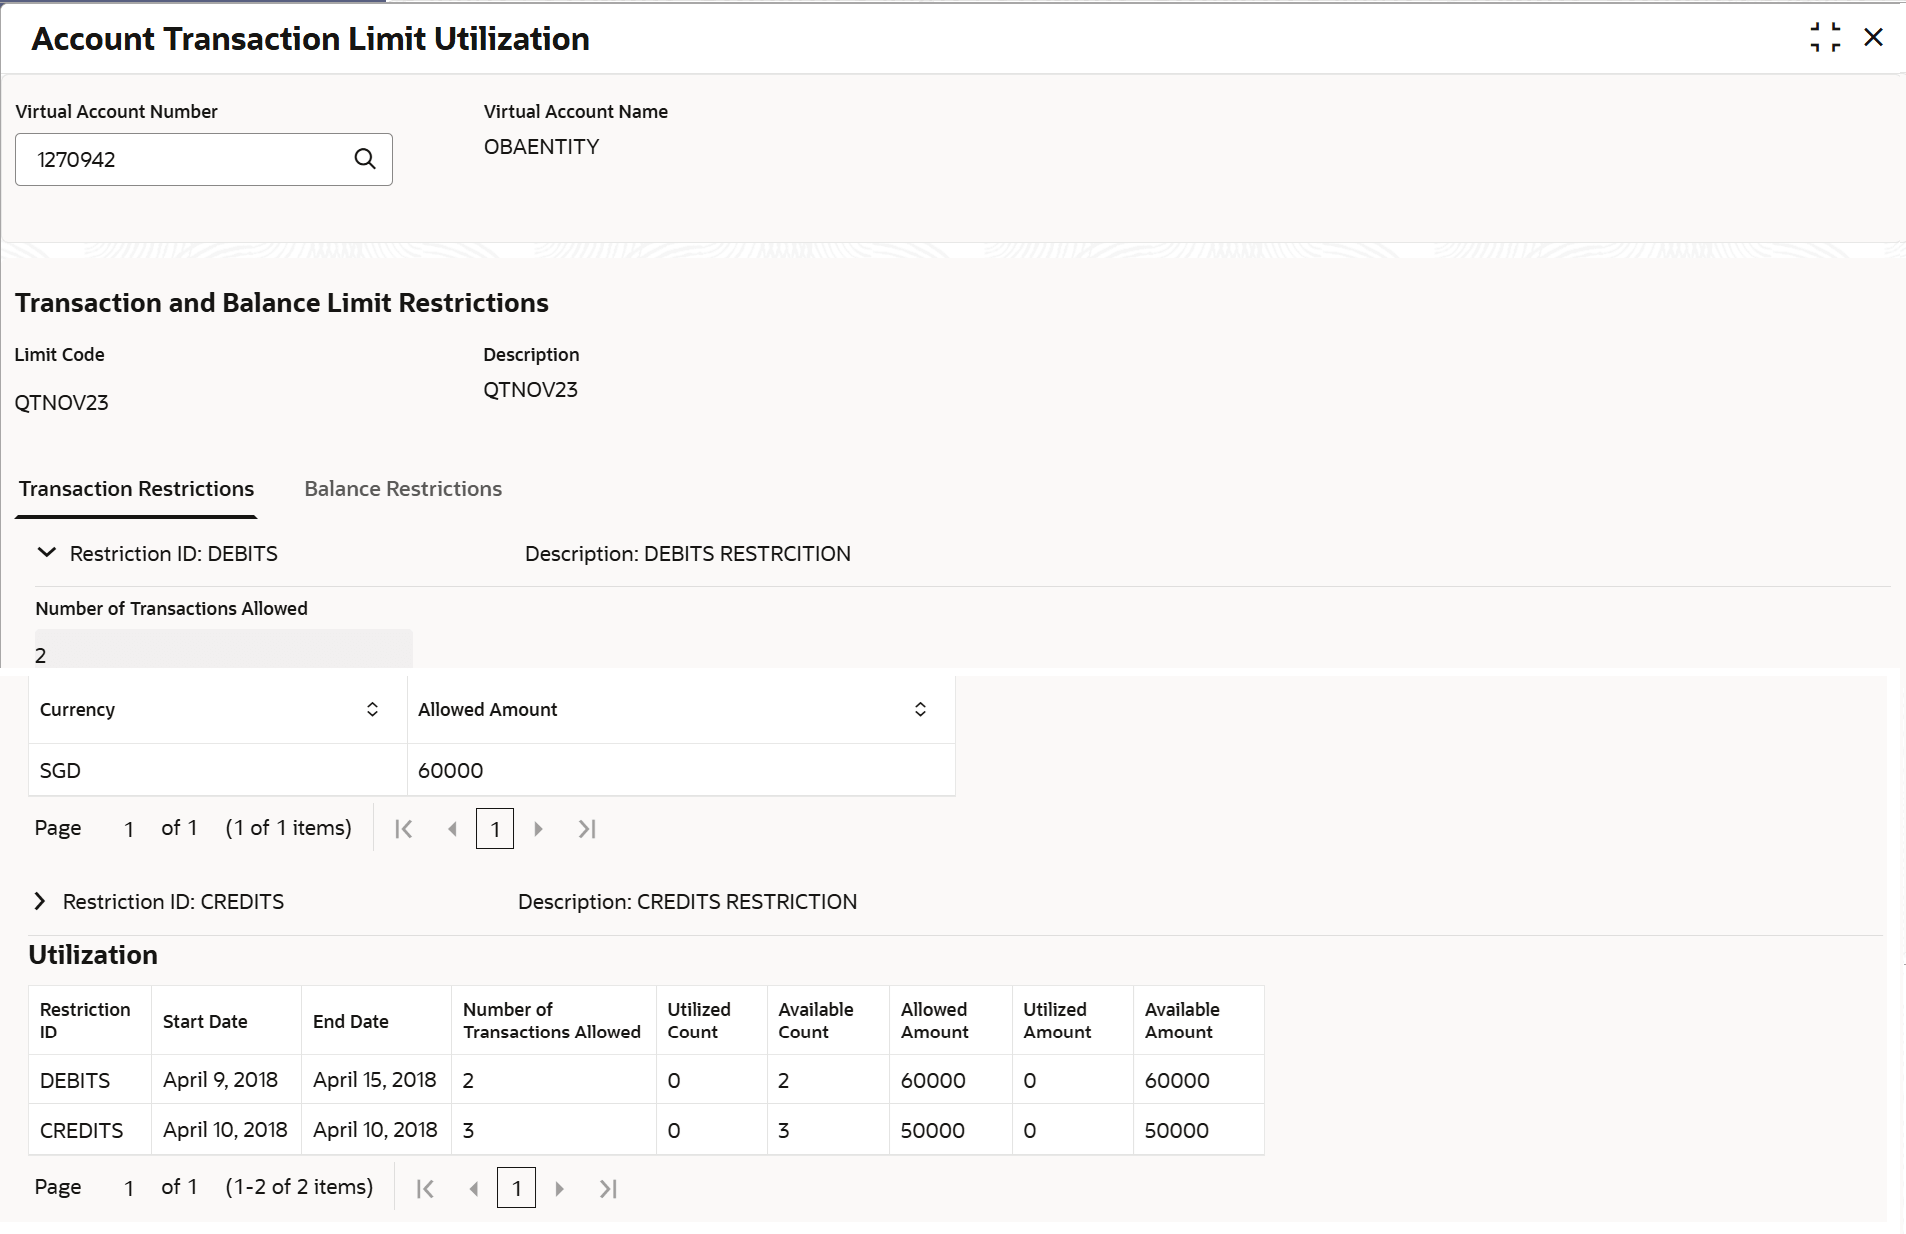This screenshot has width=1906, height=1234.
Task: Click the search icon in Virtual Account Number
Action: pyautogui.click(x=365, y=159)
